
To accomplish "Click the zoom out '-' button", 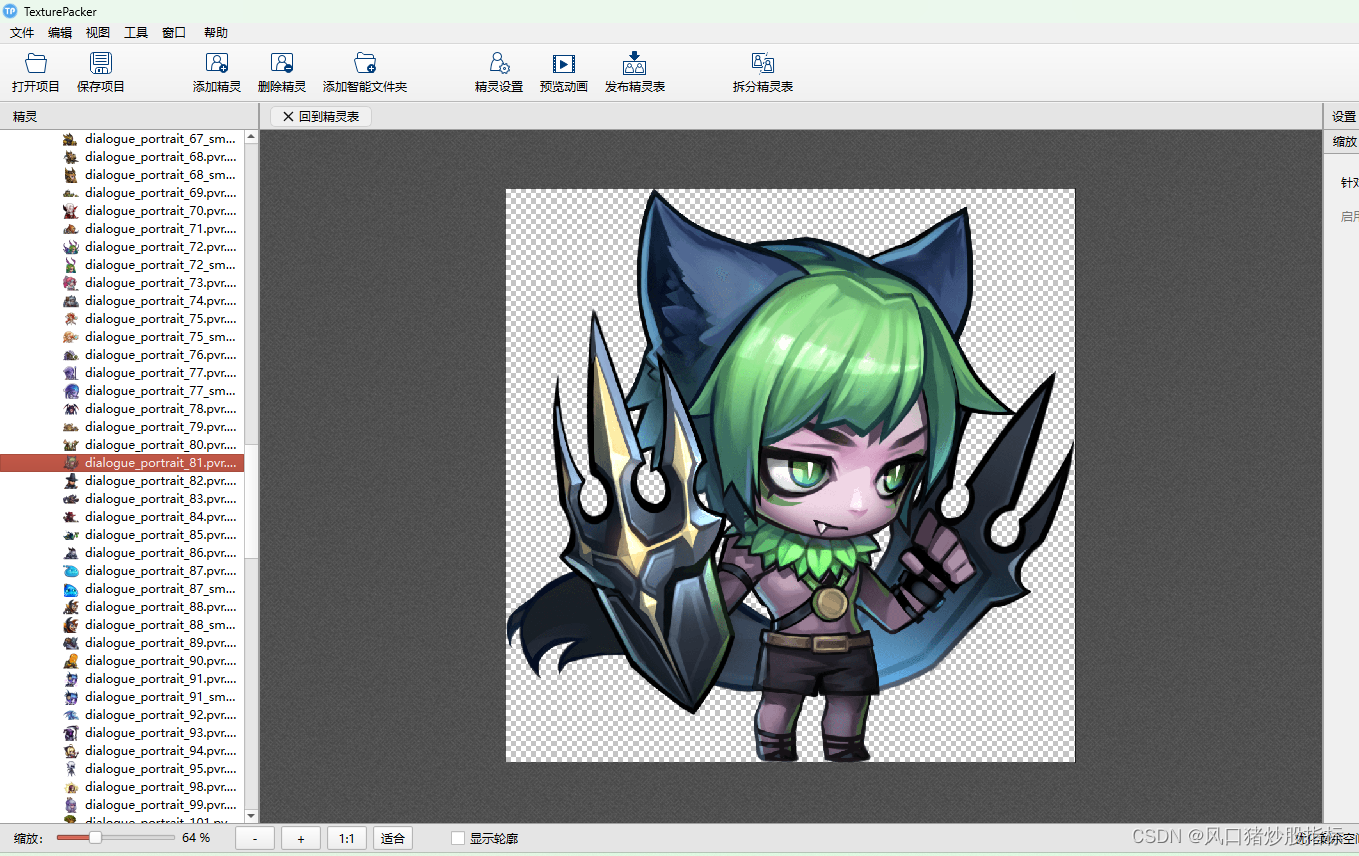I will tap(255, 838).
